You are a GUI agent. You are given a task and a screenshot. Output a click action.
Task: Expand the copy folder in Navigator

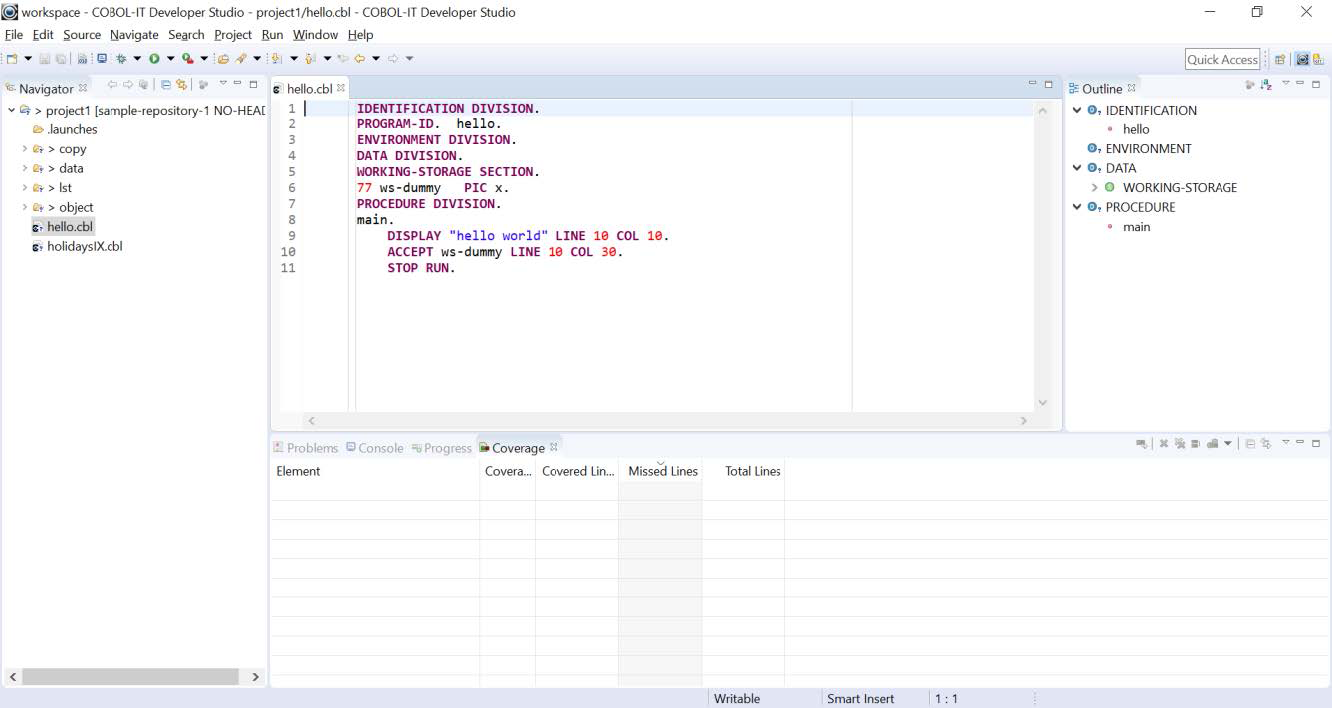tap(25, 149)
